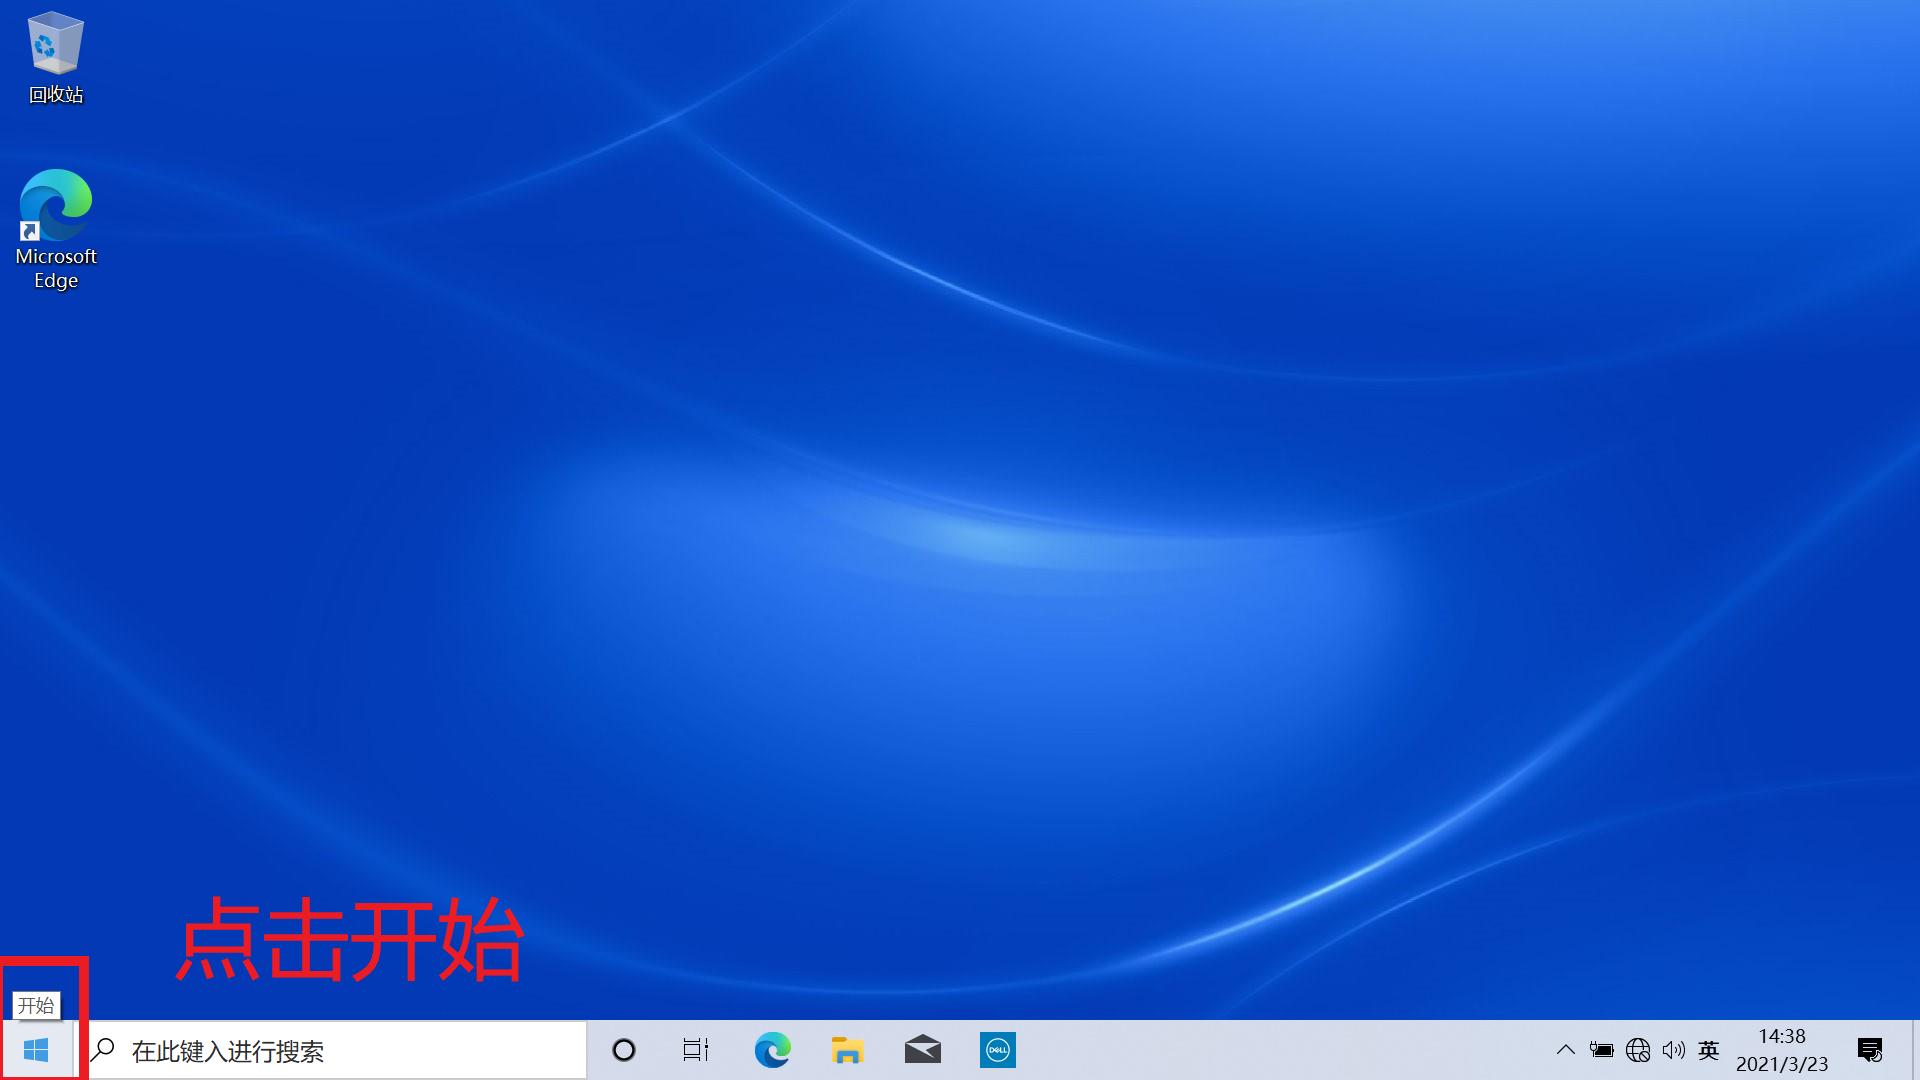Switch input language via the 英 indicator
The image size is (1920, 1080).
(x=1710, y=1050)
